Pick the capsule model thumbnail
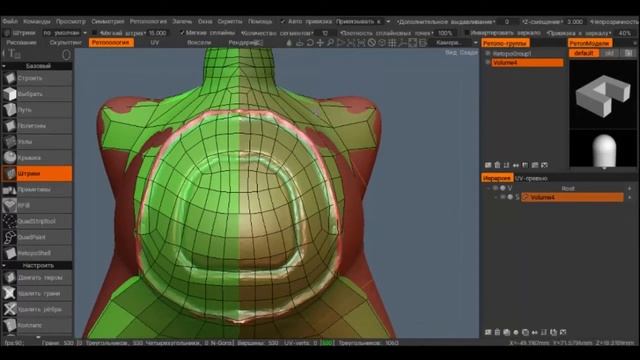Image resolution: width=640 pixels, height=360 pixels. pos(603,149)
